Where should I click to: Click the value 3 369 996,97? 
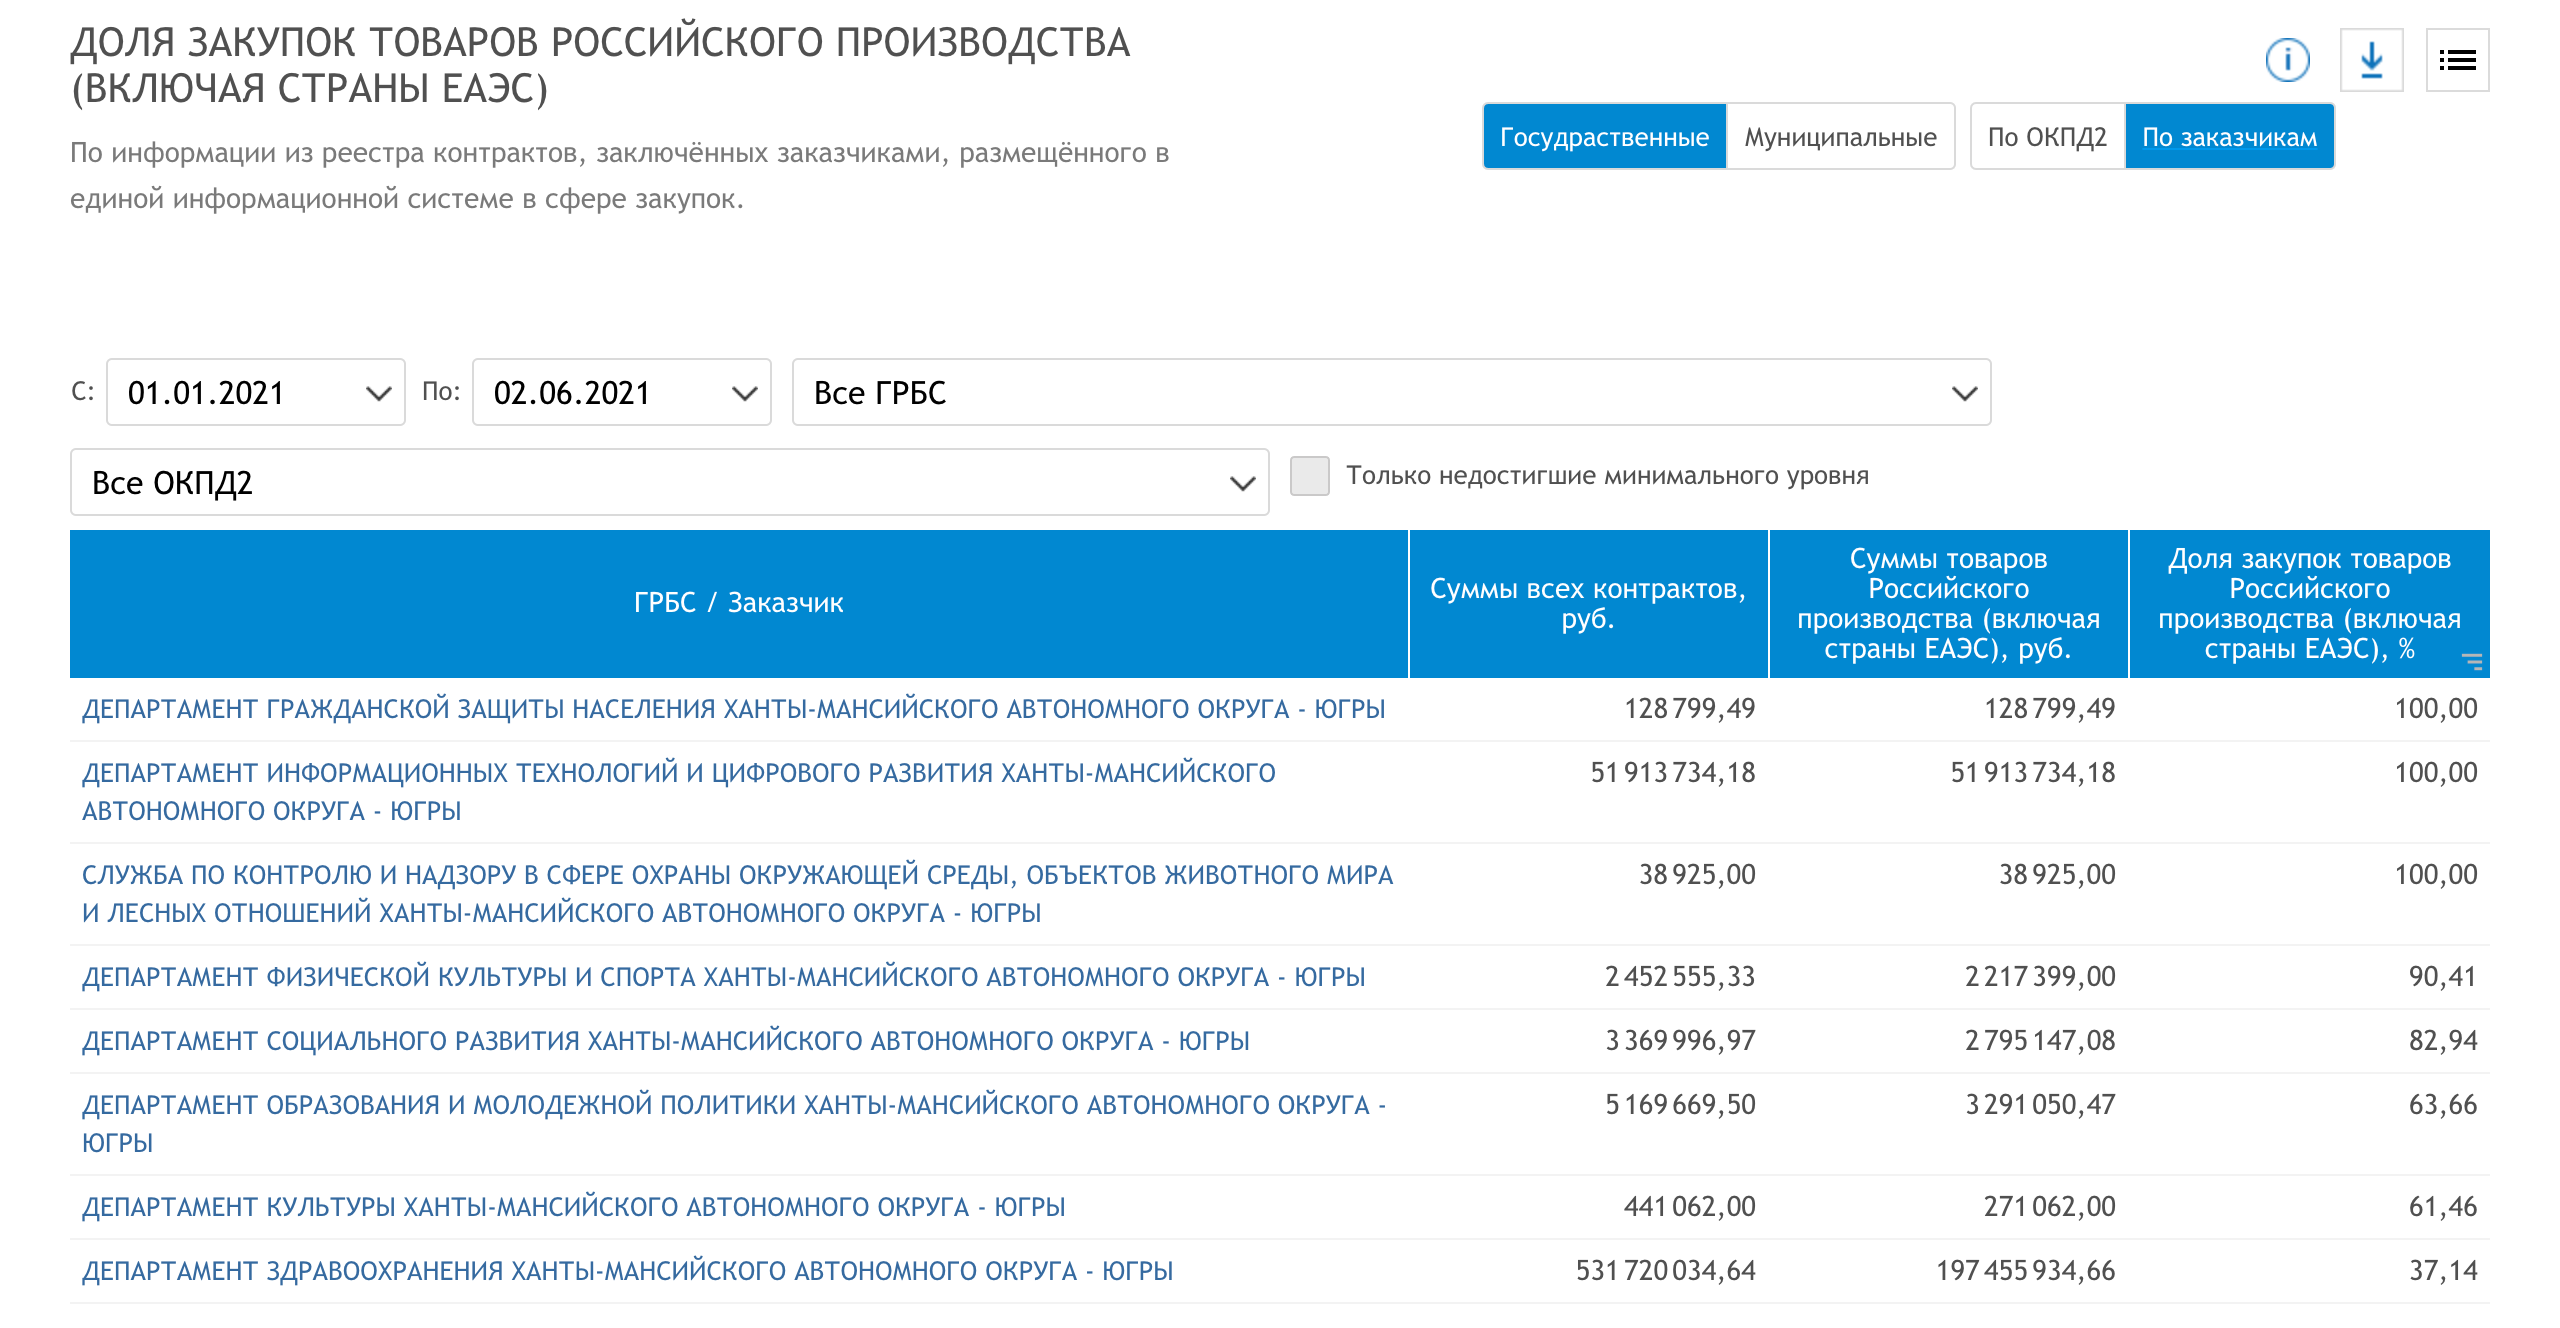(1680, 1041)
